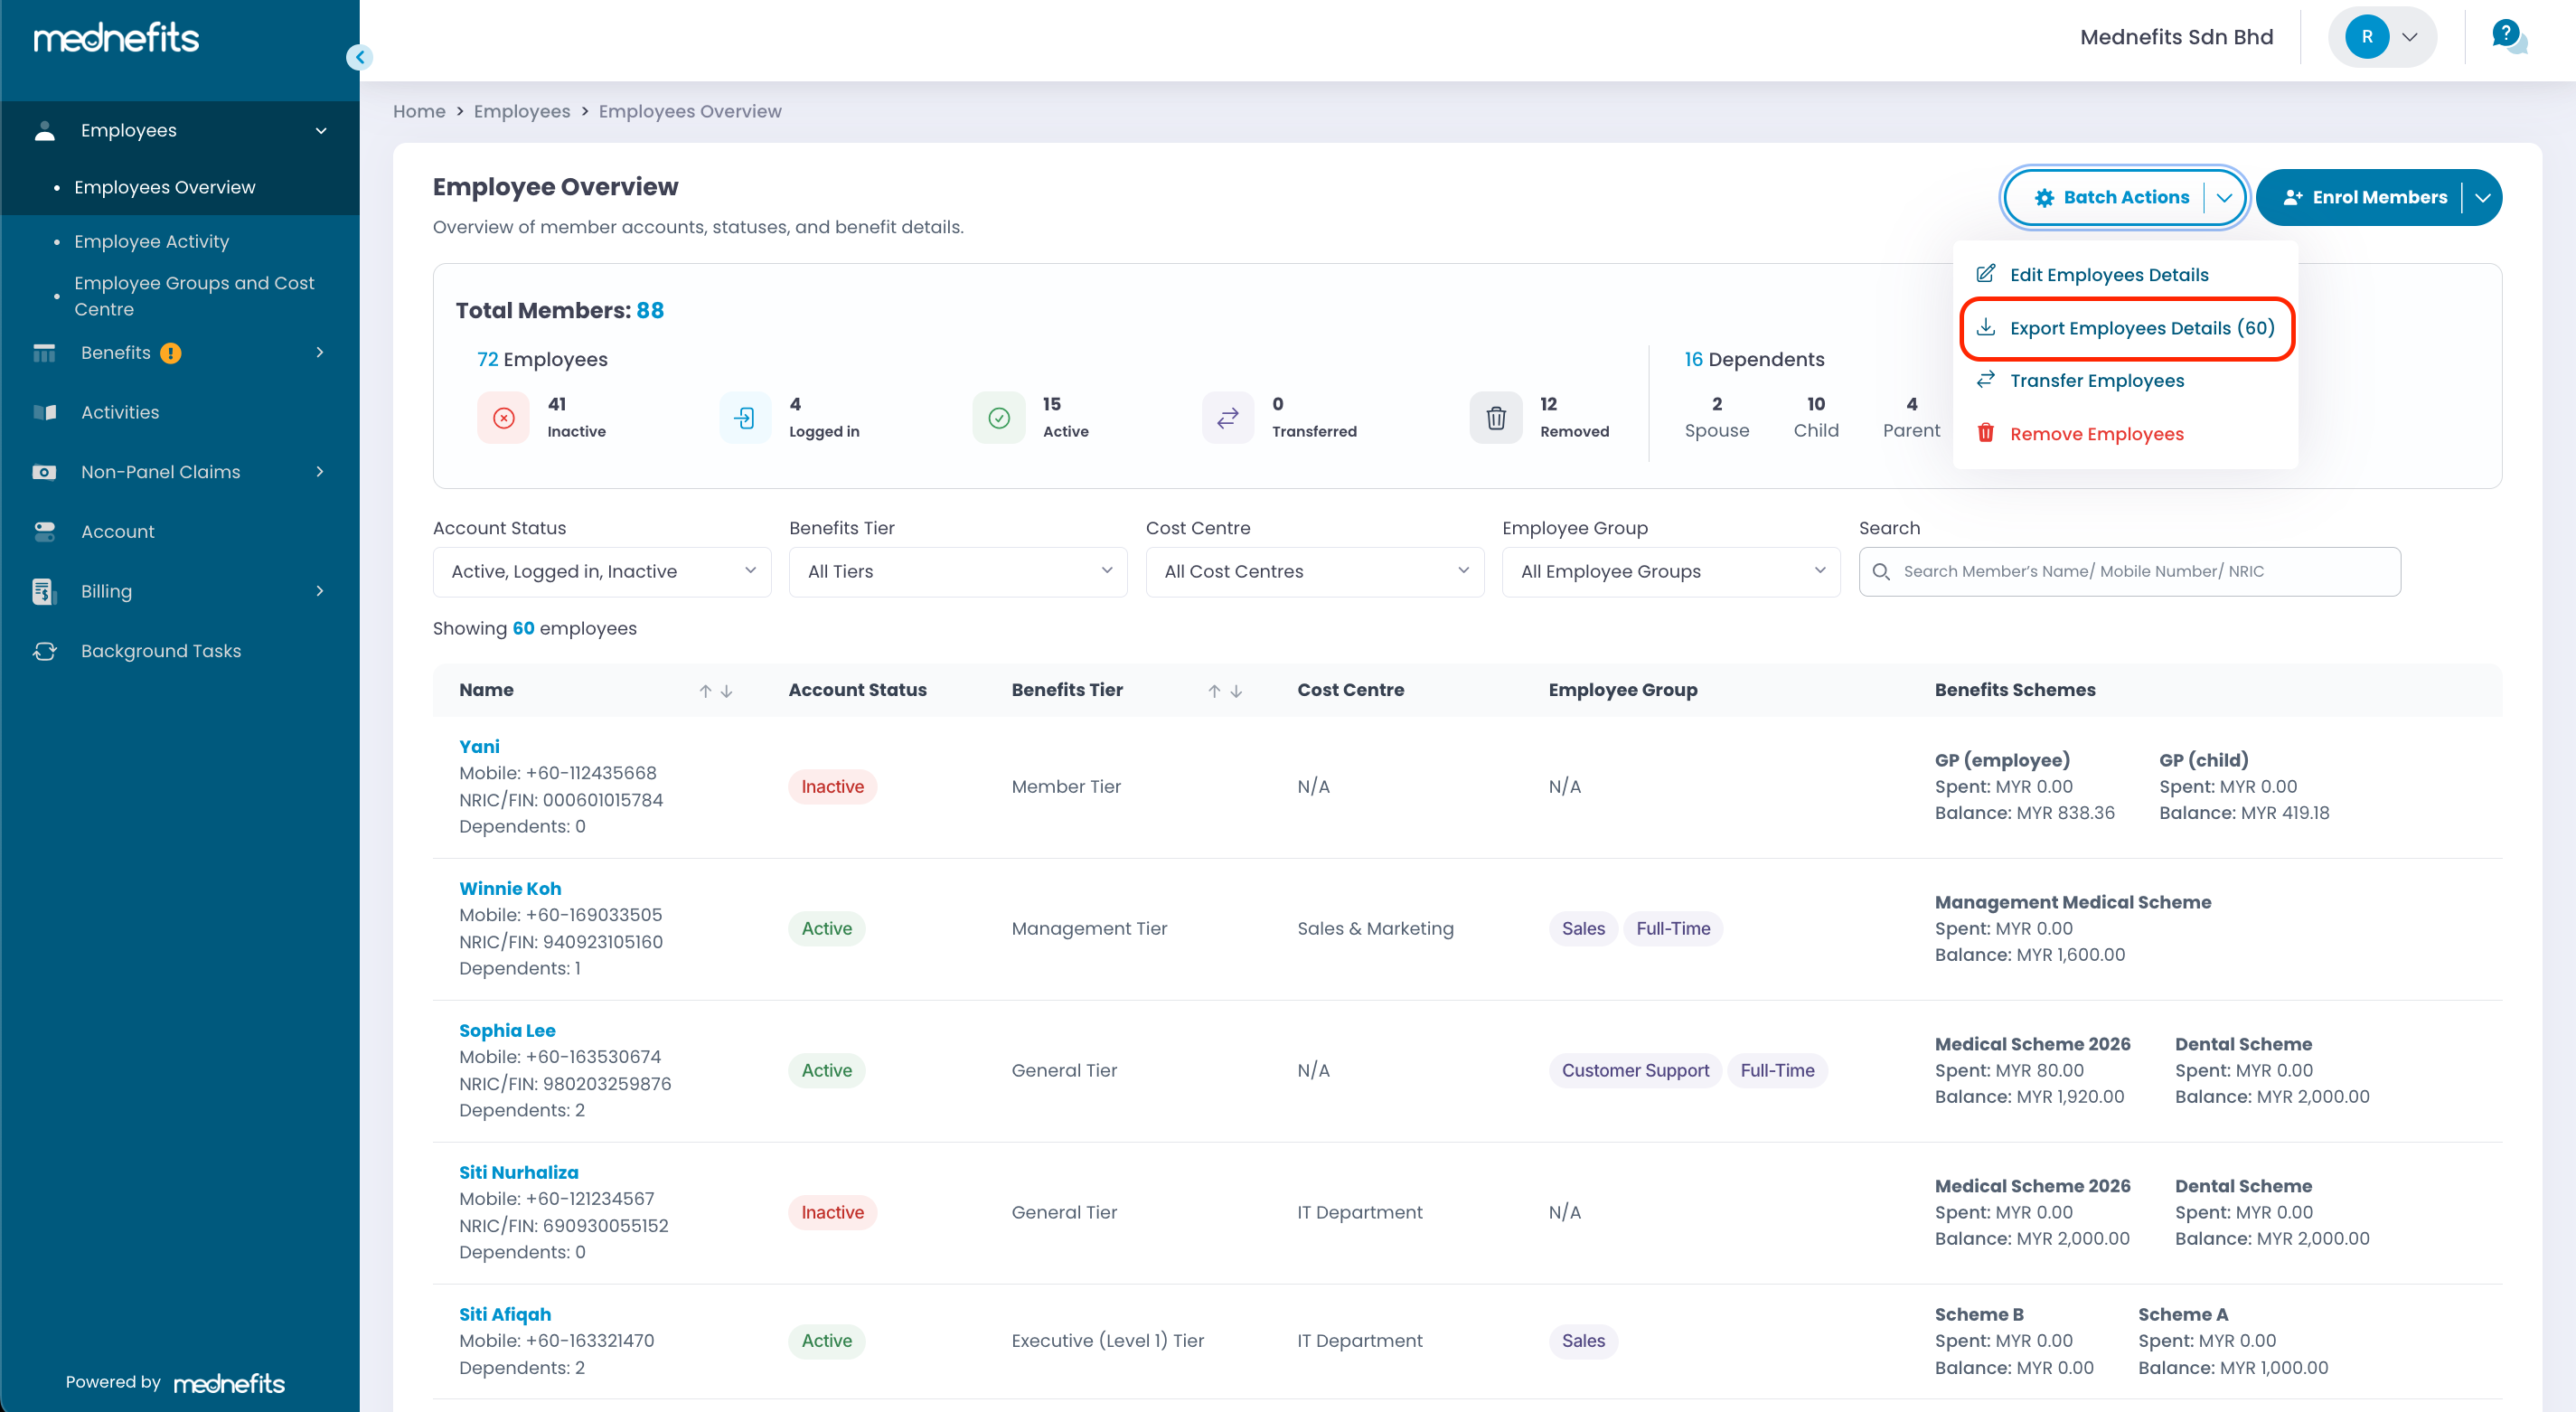Open the help chat icon

pyautogui.click(x=2508, y=38)
